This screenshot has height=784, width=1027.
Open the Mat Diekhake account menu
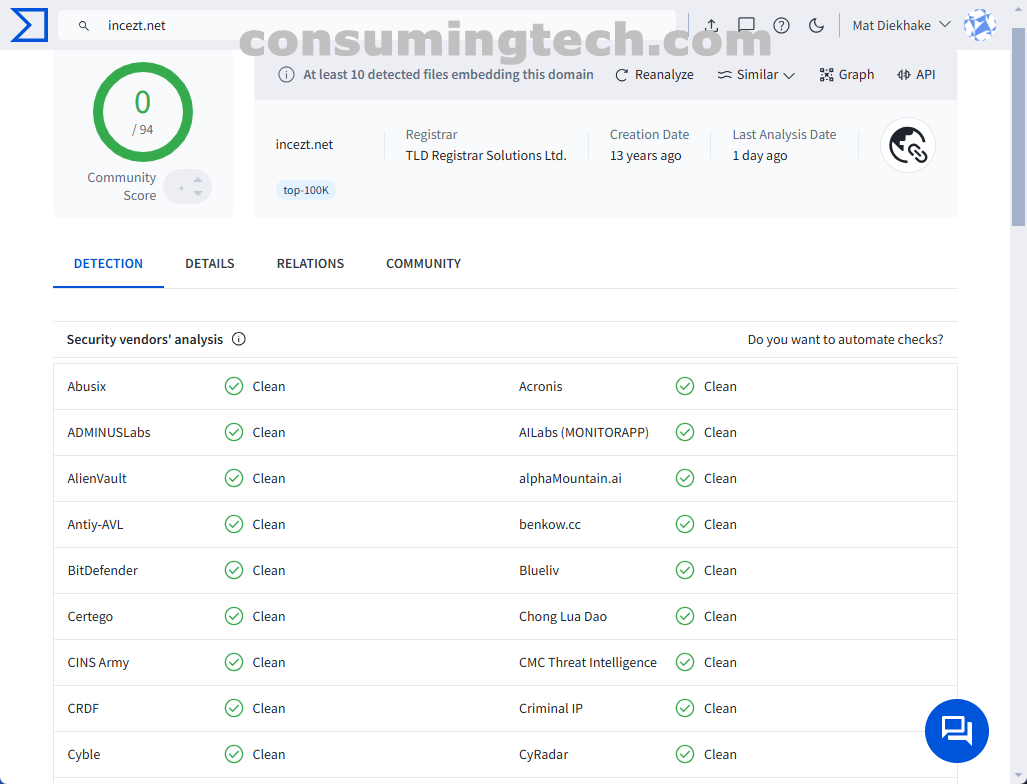tap(900, 25)
